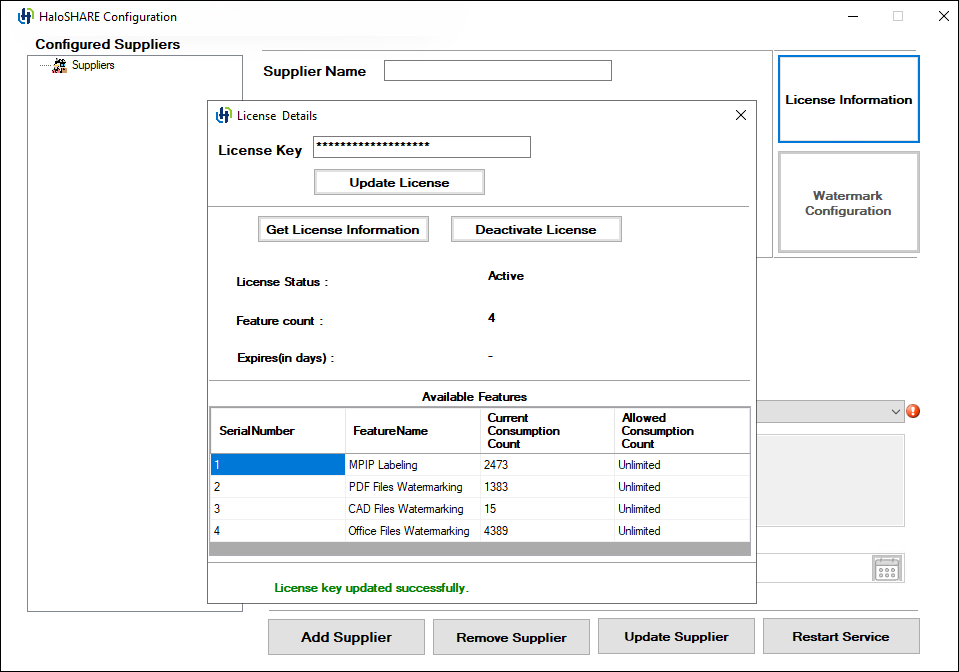Restart the service using Restart Service
The height and width of the screenshot is (672, 959).
(840, 637)
